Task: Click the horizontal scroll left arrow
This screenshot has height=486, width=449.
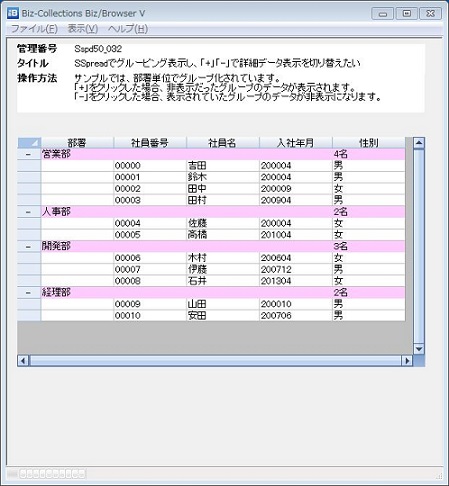Action: 23,361
